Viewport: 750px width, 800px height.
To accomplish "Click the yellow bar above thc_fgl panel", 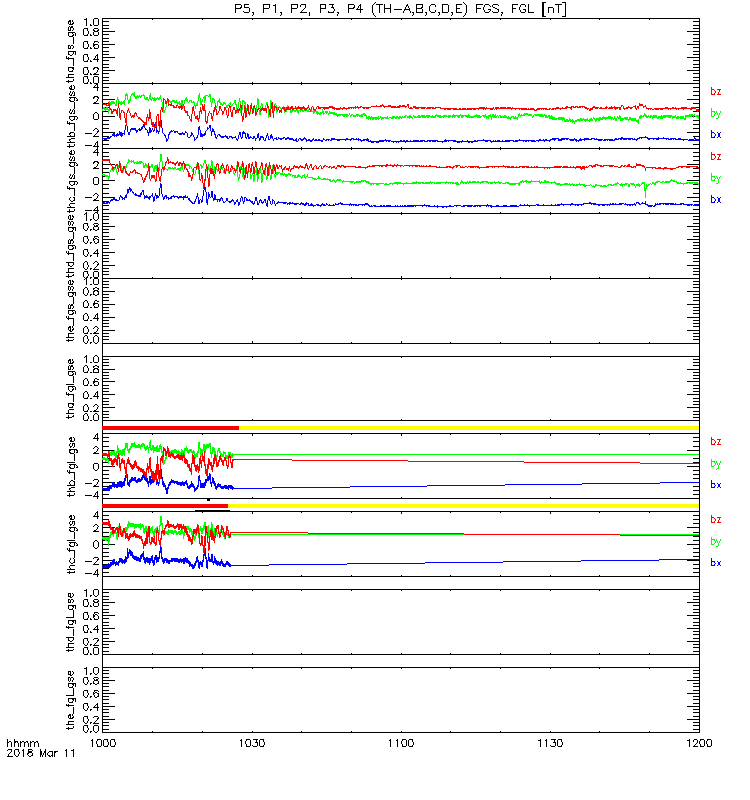I will point(463,506).
